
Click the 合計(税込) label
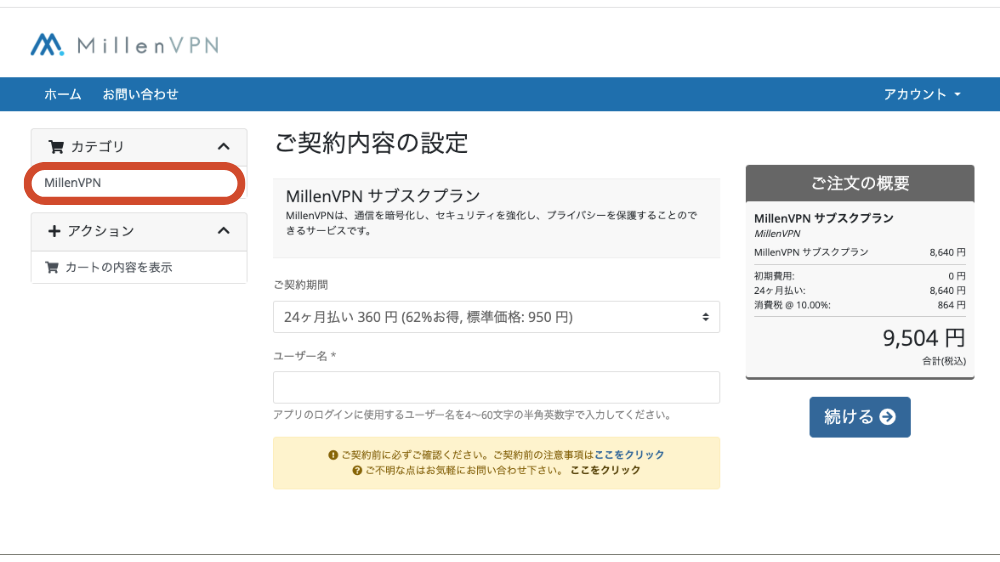coord(944,361)
